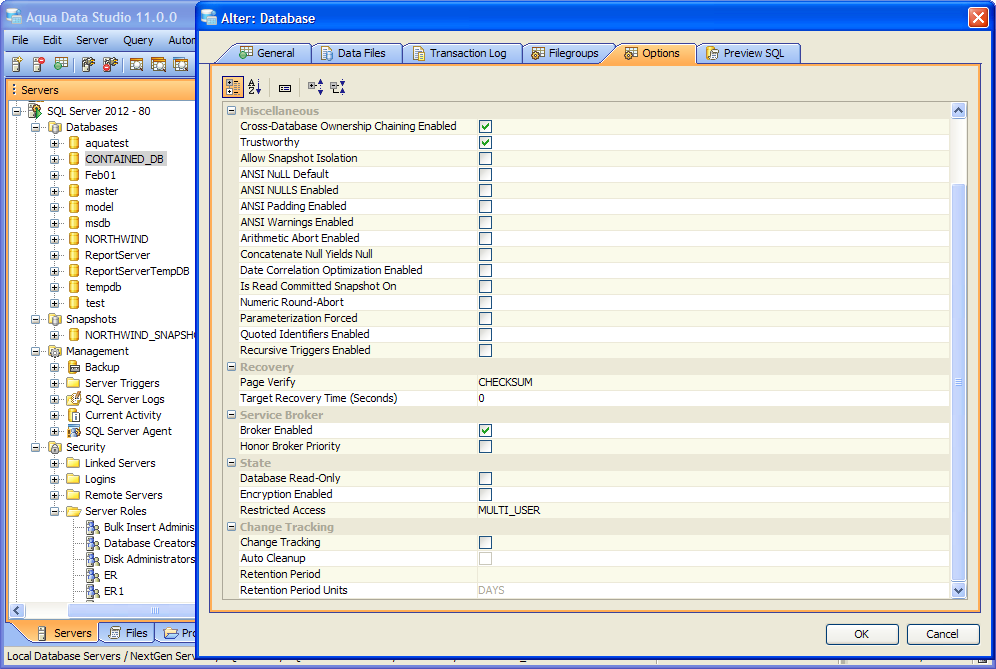Screen dimensions: 996x669
Task: Open the Preview SQL tab
Action: click(x=746, y=53)
